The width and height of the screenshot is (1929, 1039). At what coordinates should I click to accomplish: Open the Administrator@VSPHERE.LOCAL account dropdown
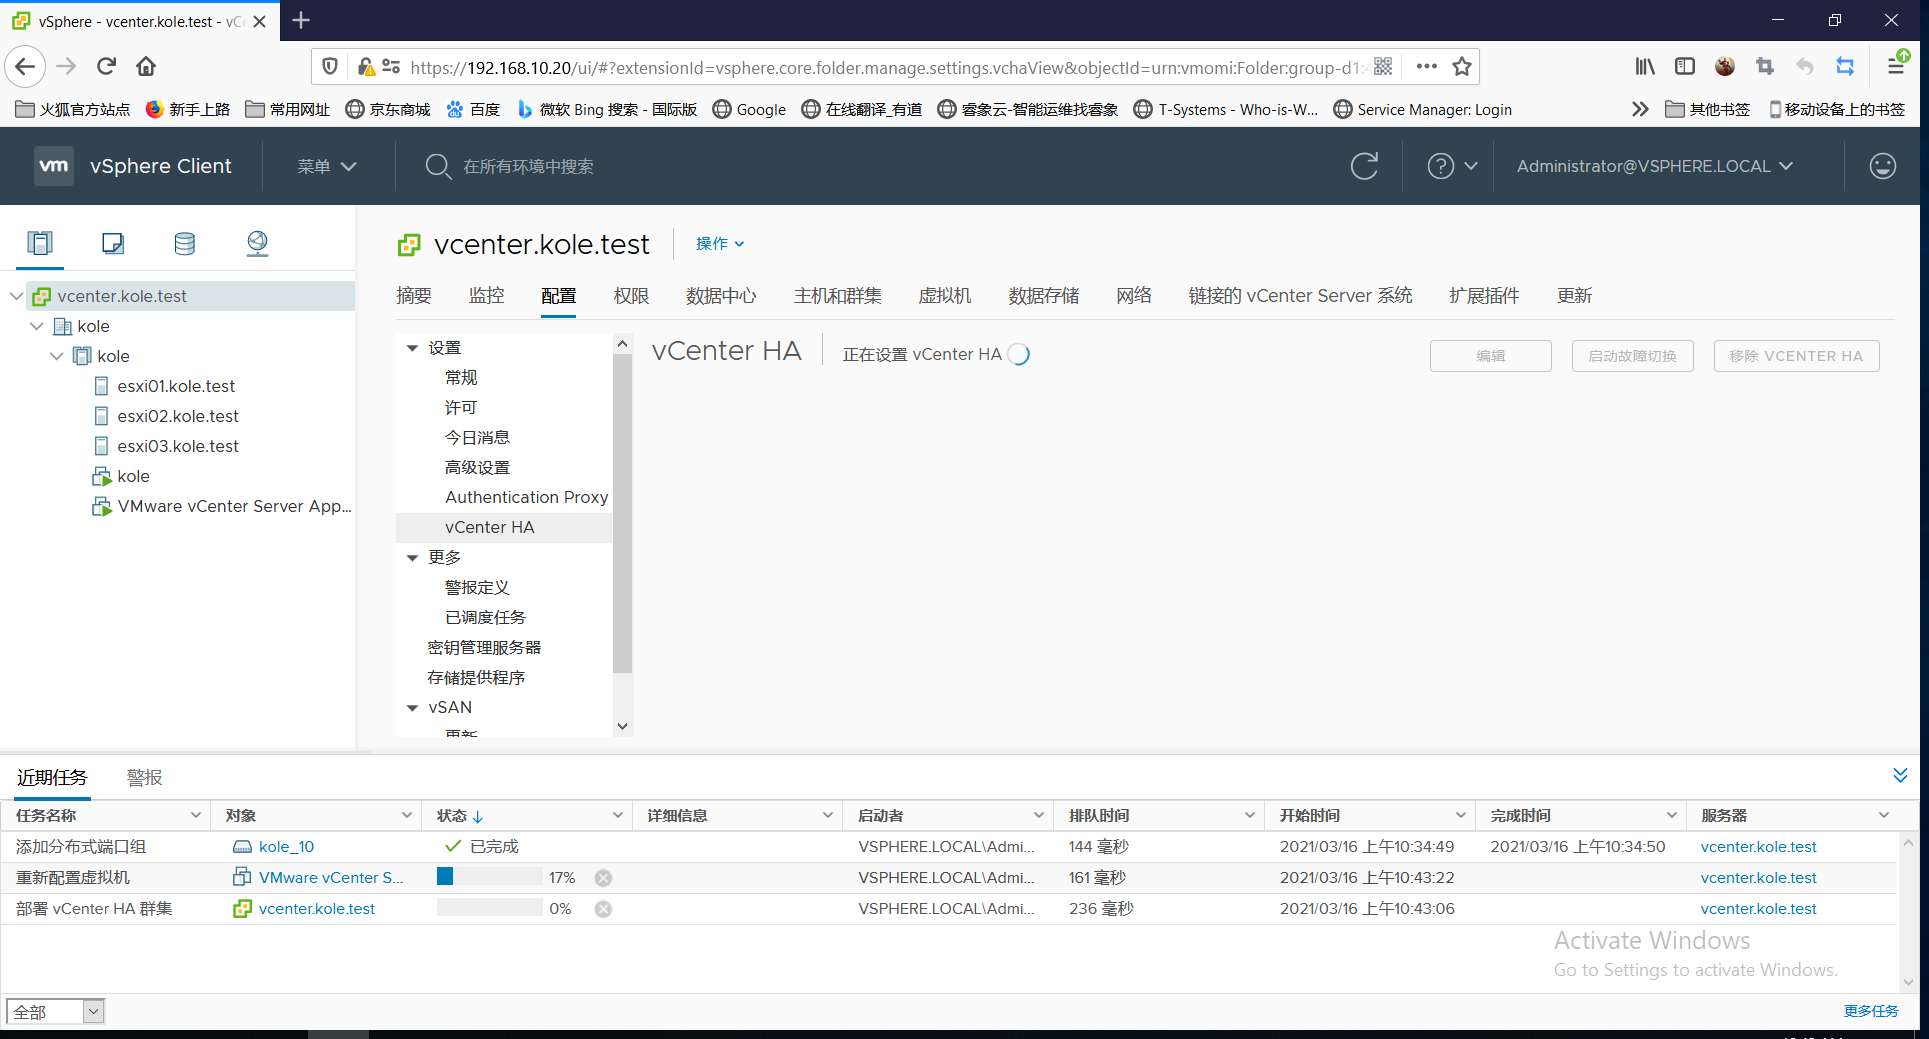tap(1654, 166)
